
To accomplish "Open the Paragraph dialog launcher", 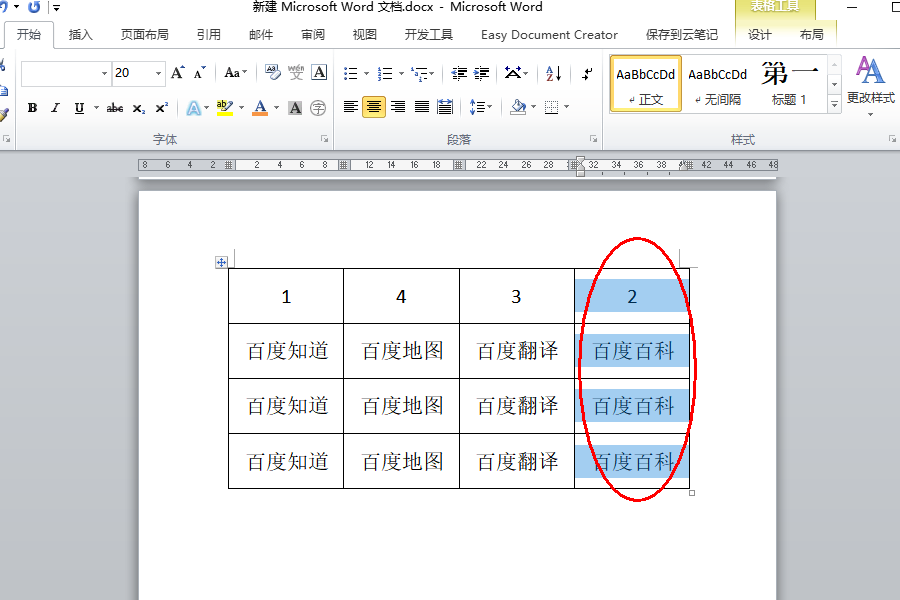I will pyautogui.click(x=593, y=139).
